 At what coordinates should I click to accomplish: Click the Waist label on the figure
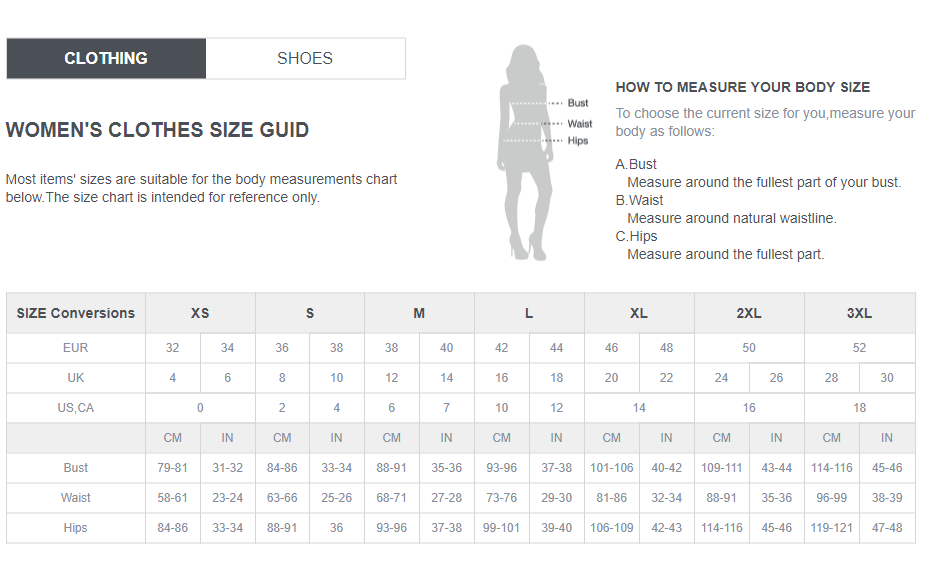(579, 123)
